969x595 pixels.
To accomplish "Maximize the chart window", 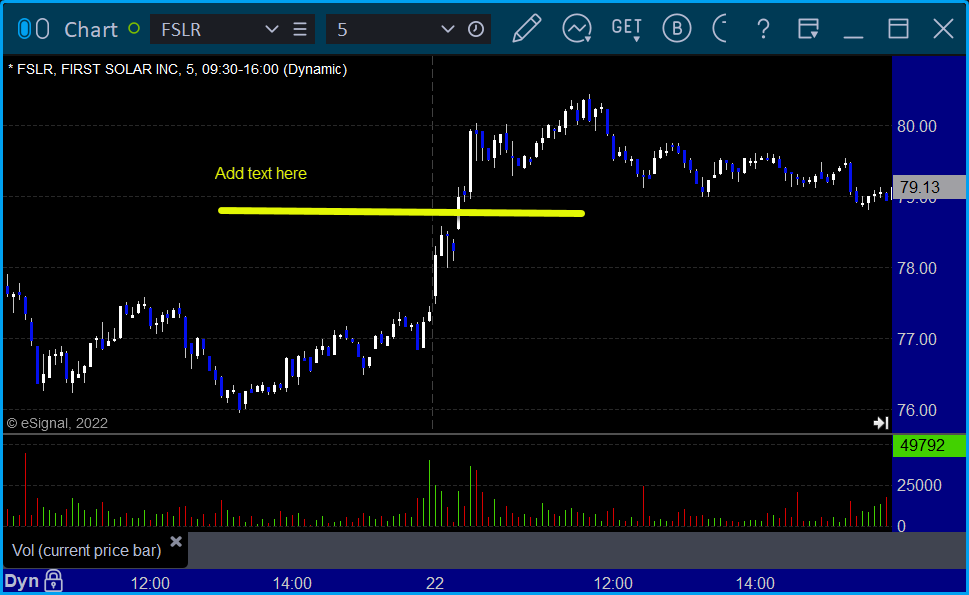I will (x=898, y=28).
